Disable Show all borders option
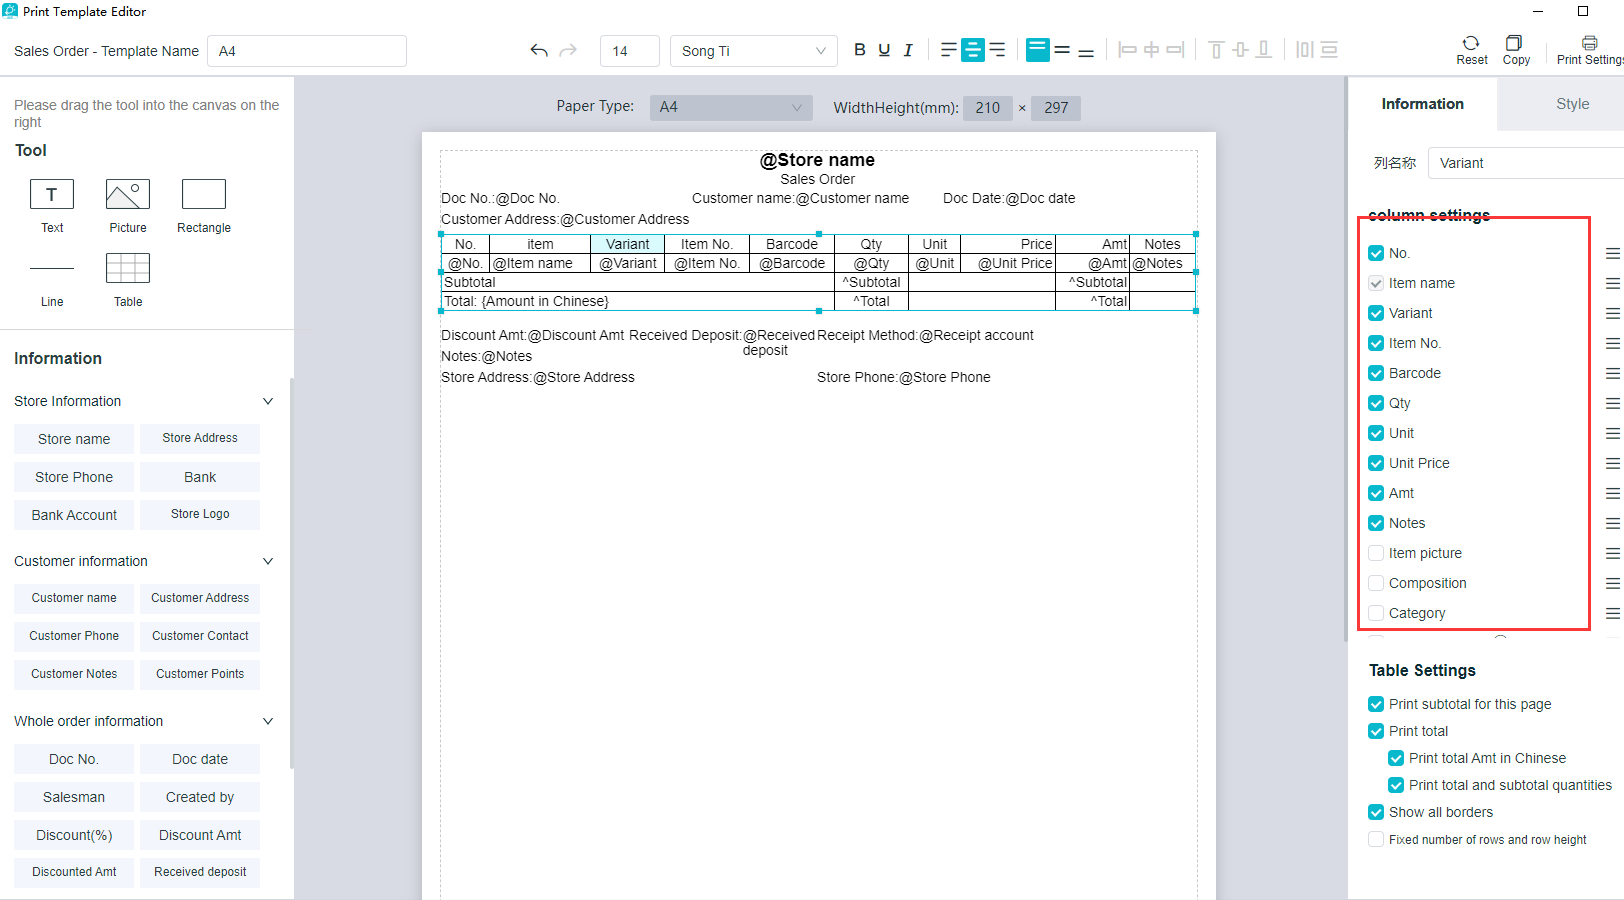 1376,812
